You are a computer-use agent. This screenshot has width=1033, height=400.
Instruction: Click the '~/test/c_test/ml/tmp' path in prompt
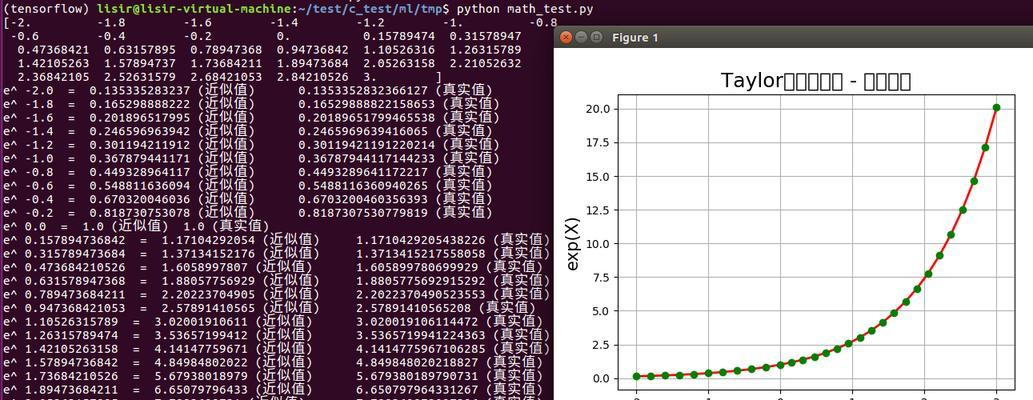372,9
